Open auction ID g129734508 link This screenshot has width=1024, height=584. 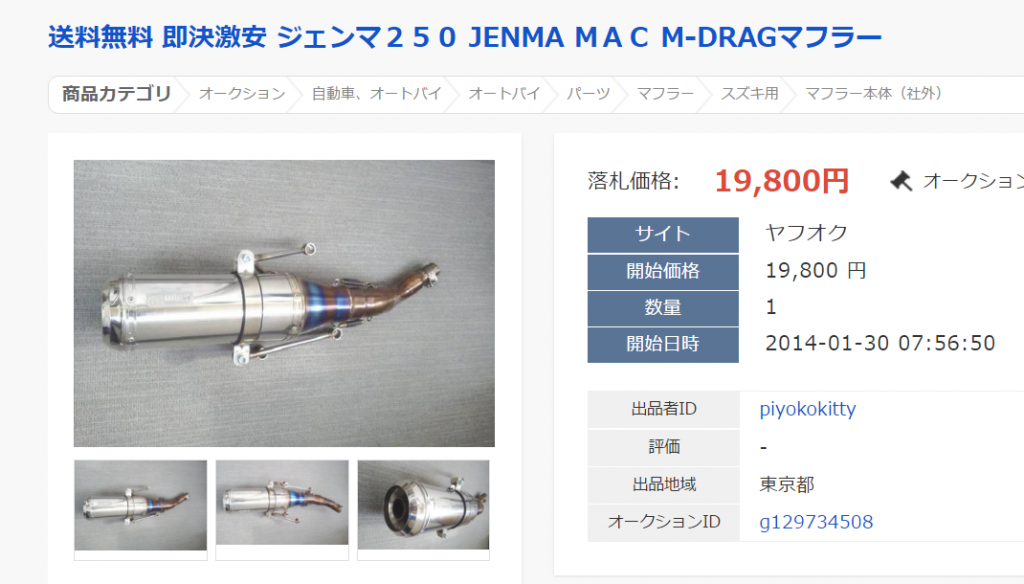pyautogui.click(x=816, y=522)
